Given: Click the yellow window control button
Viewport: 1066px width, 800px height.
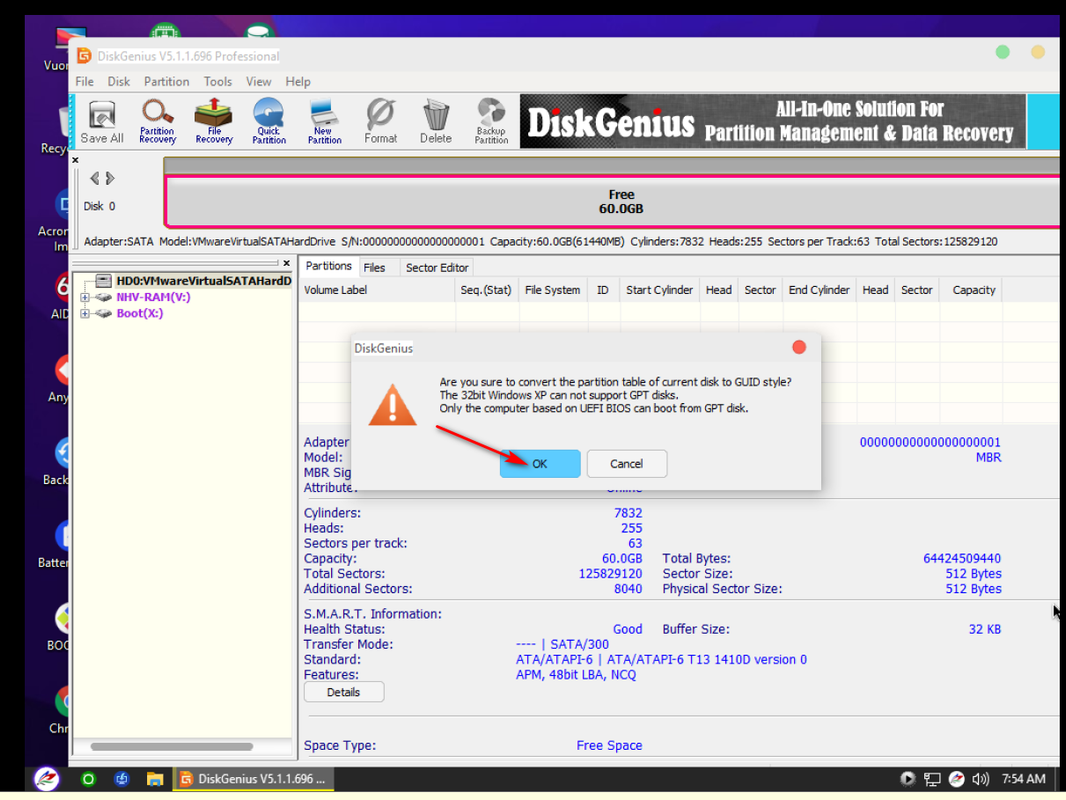Looking at the screenshot, I should tap(1037, 52).
